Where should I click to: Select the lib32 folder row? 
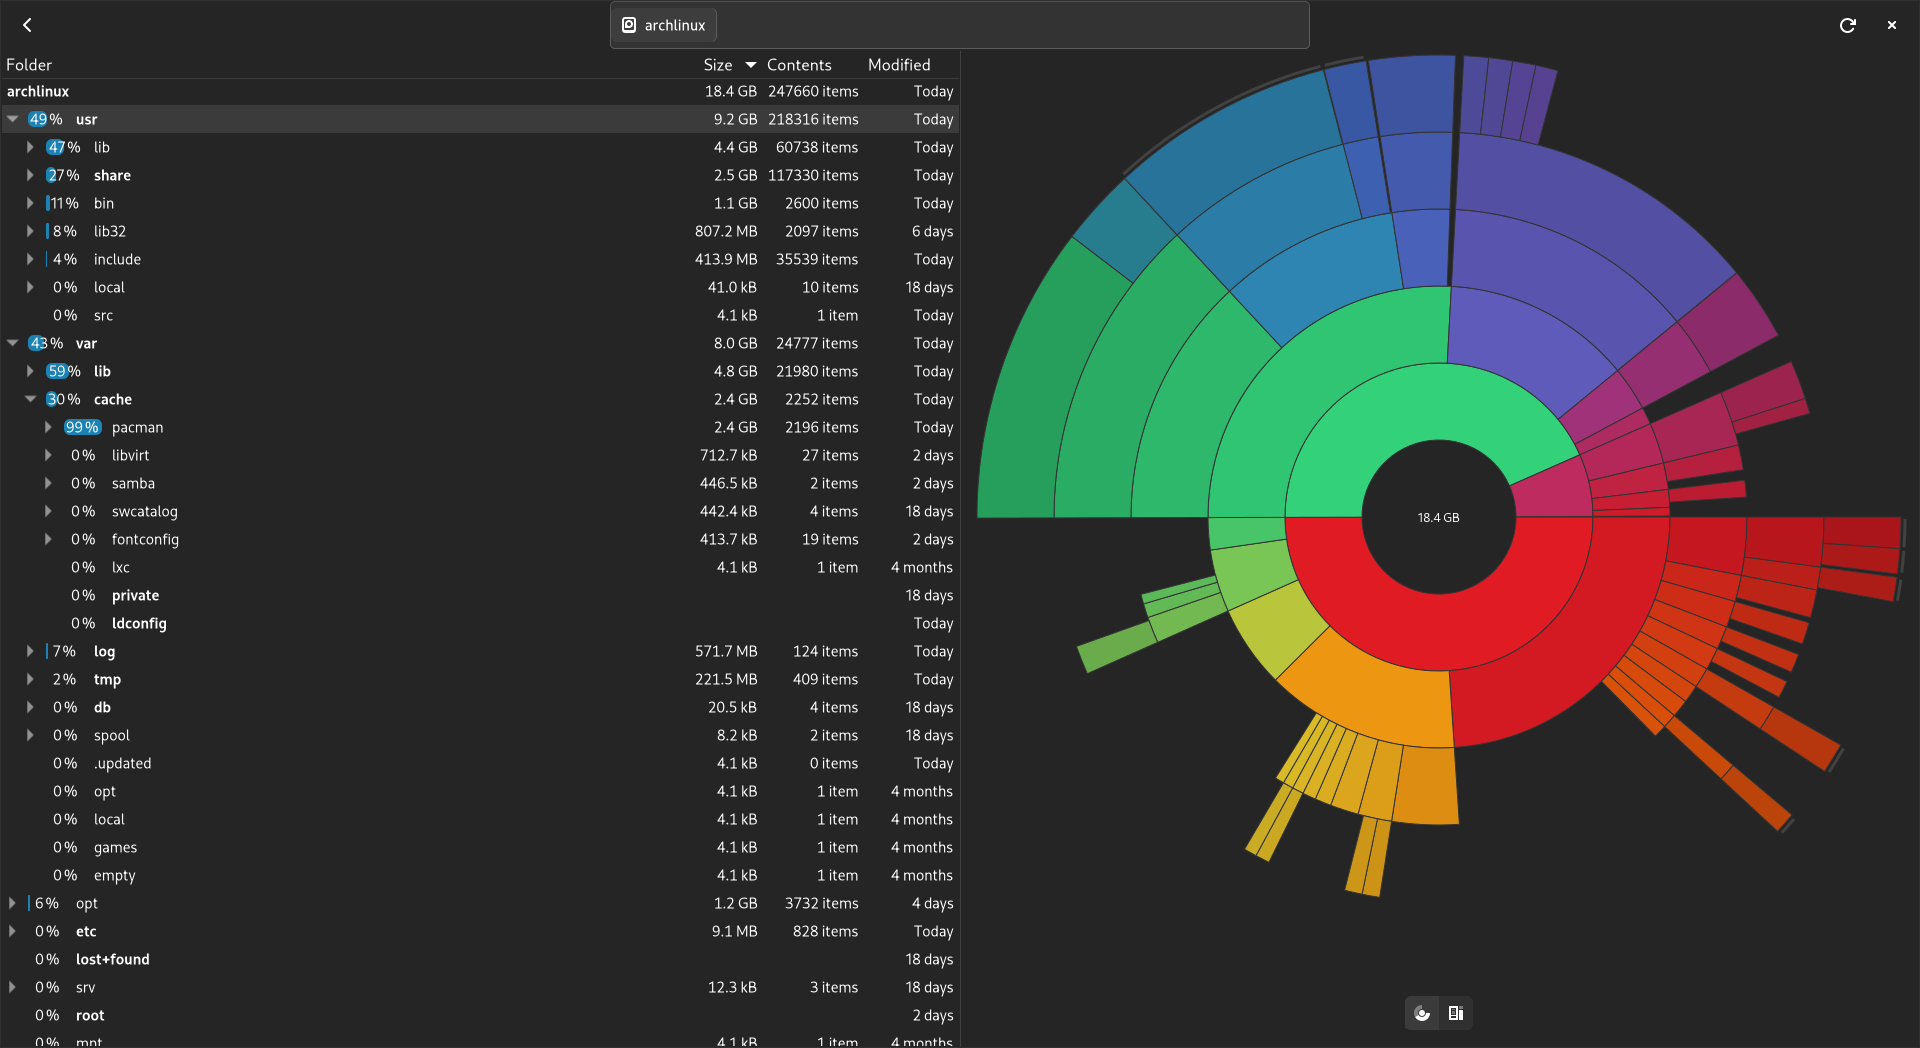click(x=110, y=231)
